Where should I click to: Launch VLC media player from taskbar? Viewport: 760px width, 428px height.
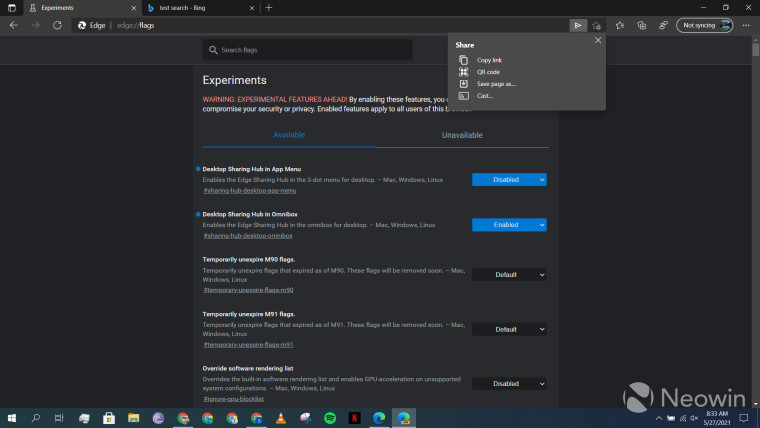pyautogui.click(x=281, y=418)
